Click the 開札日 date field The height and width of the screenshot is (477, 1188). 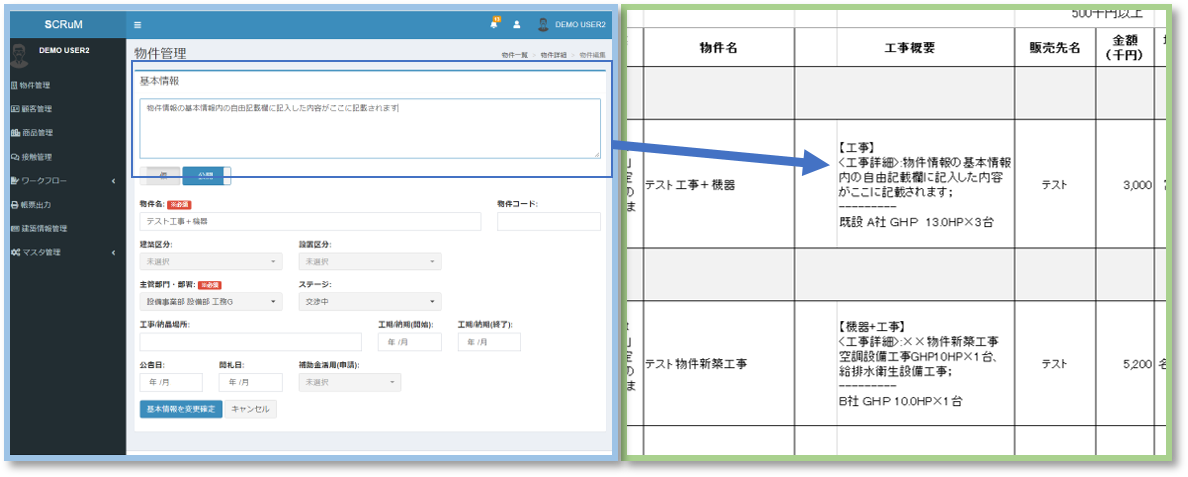point(250,382)
